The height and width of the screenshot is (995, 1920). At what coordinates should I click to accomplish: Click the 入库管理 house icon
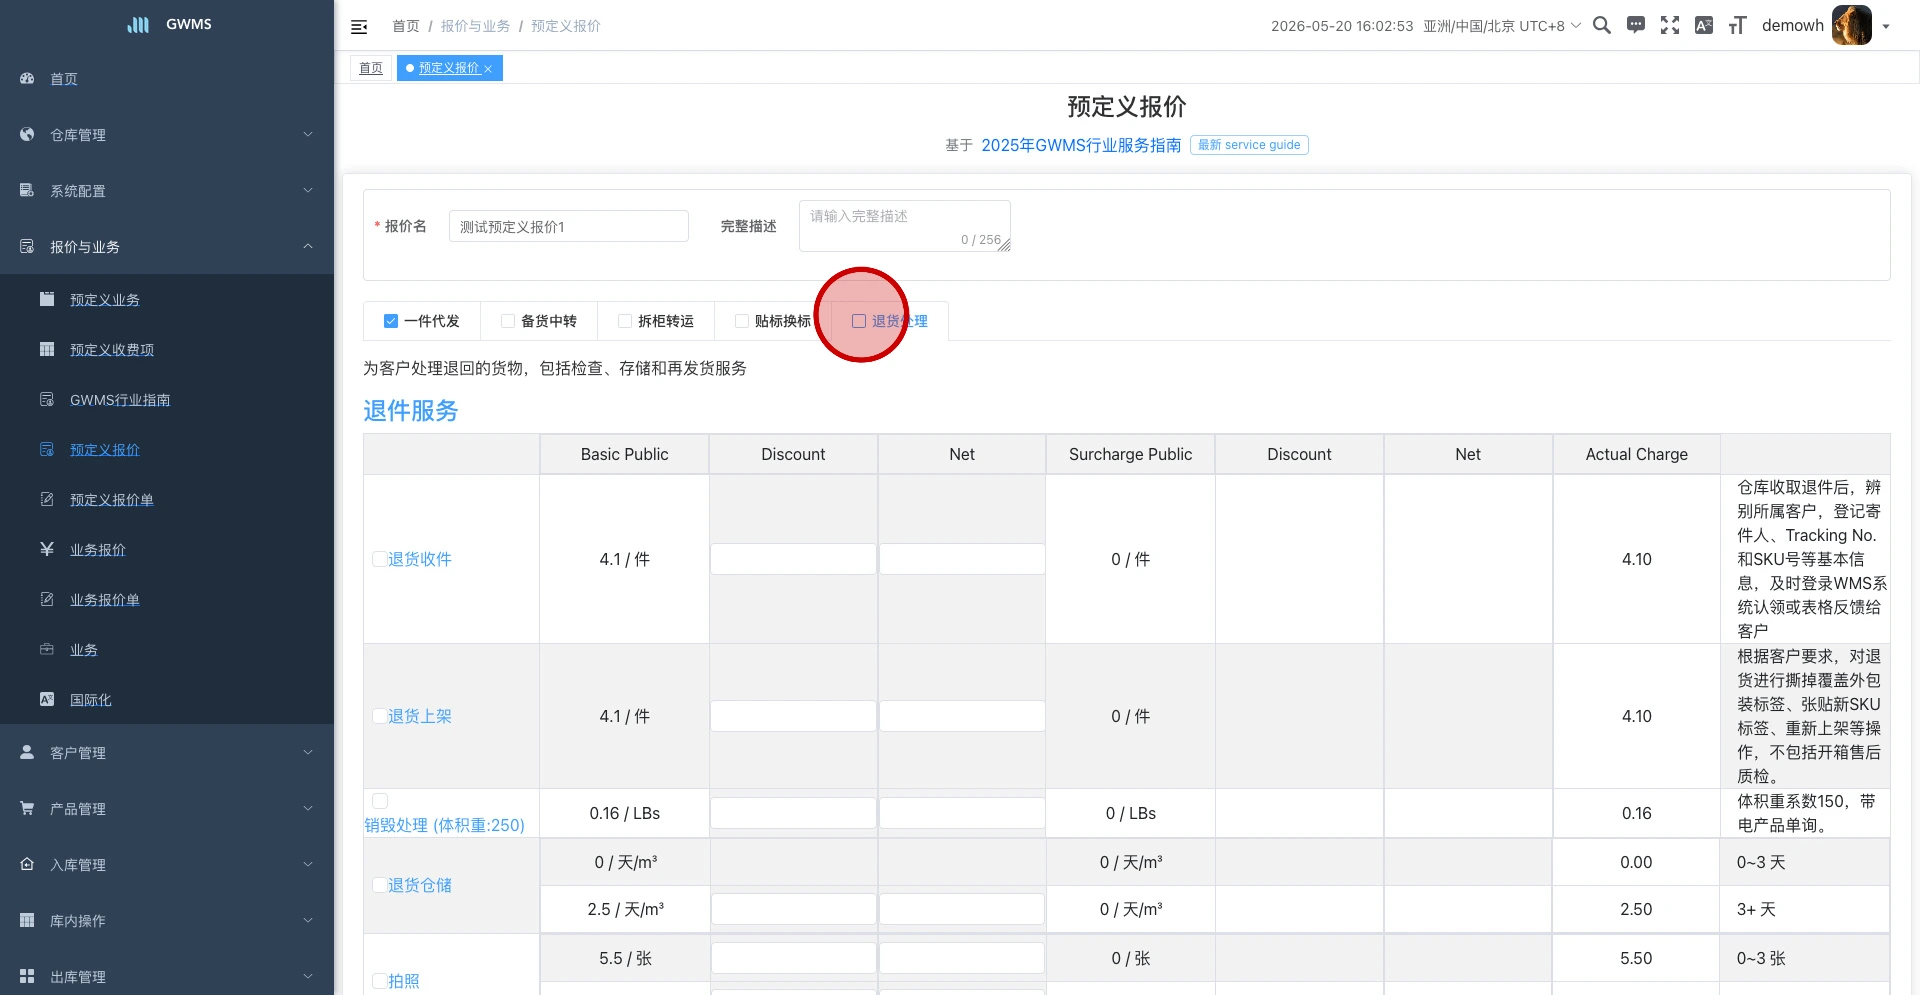(x=27, y=864)
